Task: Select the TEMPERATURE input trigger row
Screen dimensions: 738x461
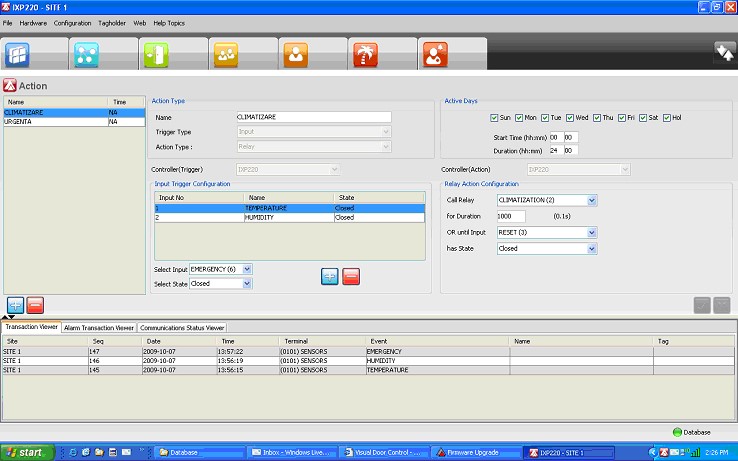Action: pos(289,208)
